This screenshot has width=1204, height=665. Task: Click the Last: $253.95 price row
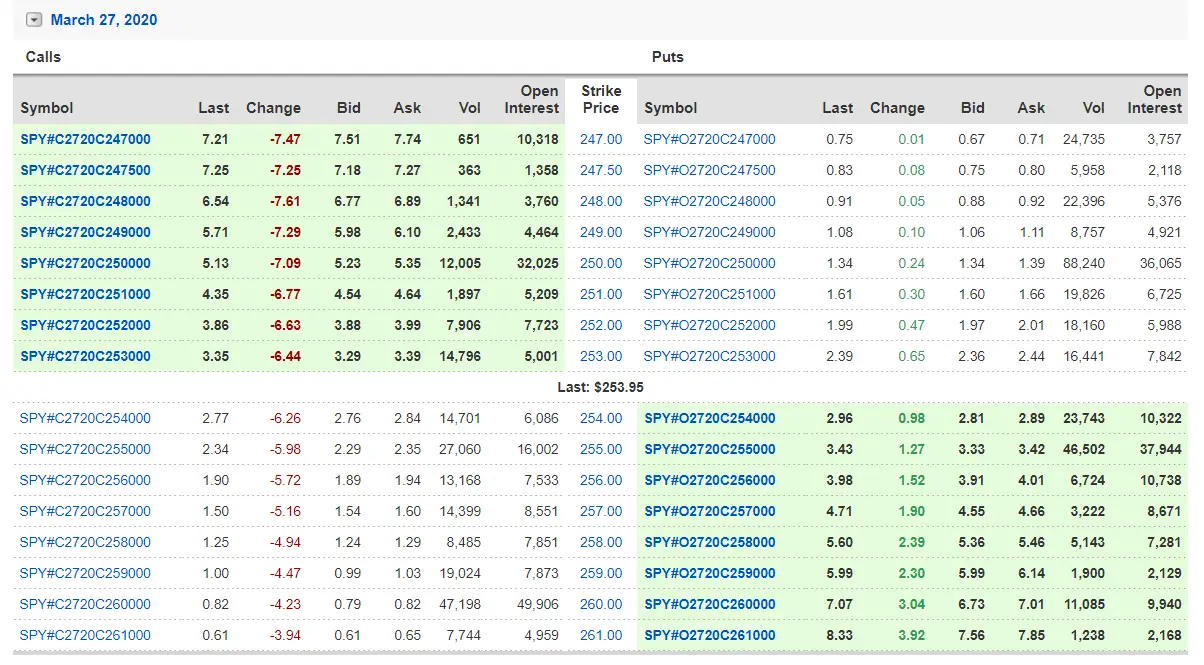[600, 387]
